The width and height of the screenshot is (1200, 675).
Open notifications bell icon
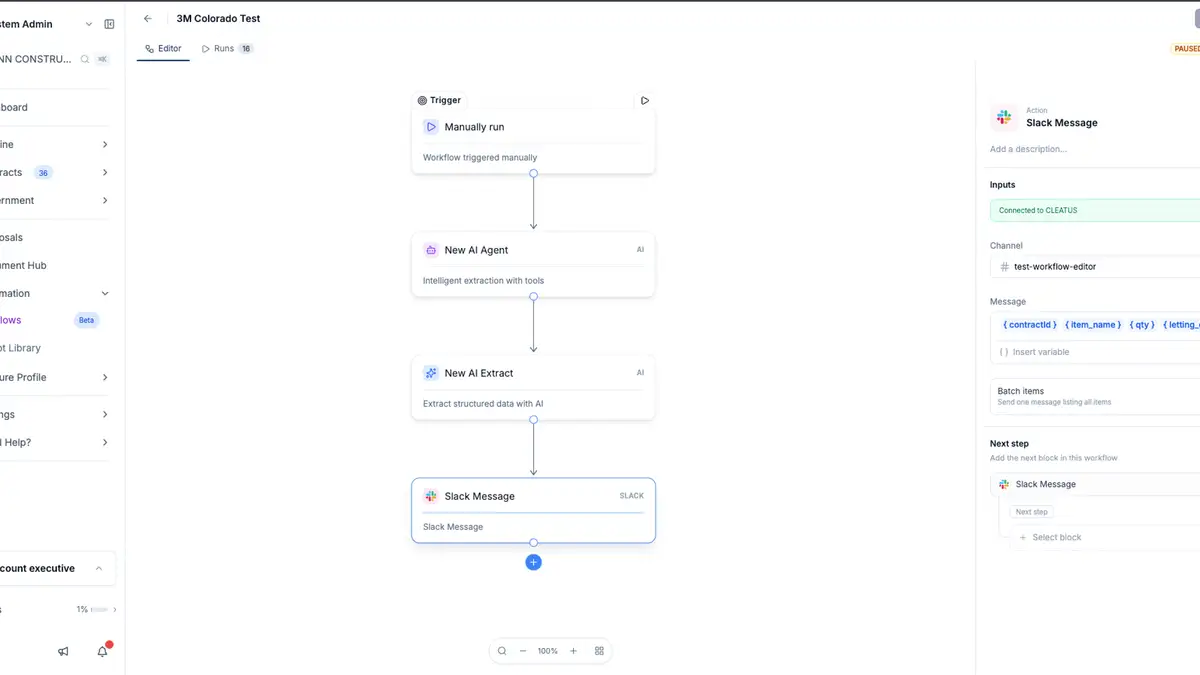click(102, 651)
